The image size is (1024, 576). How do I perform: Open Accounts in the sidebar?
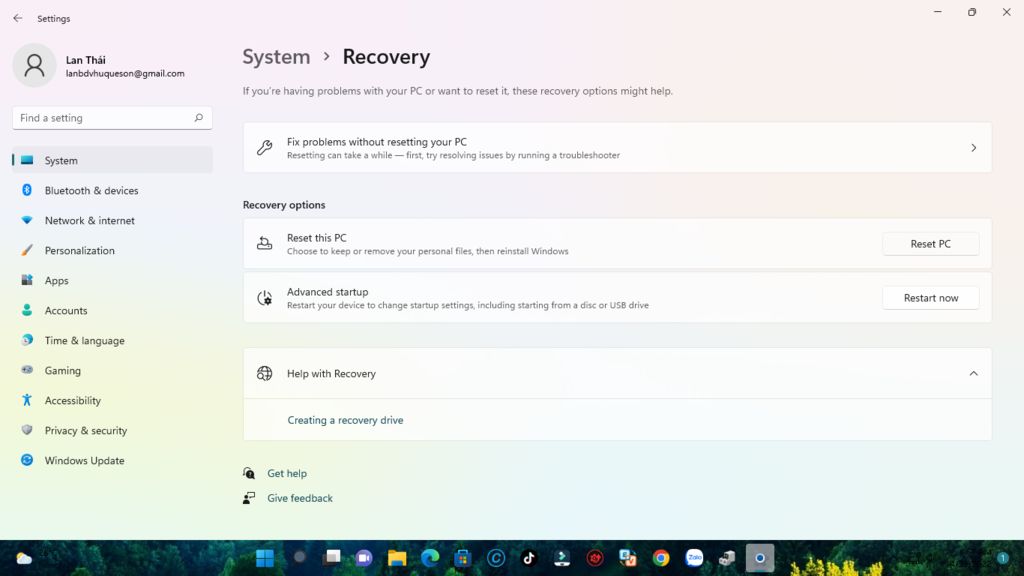(x=112, y=310)
